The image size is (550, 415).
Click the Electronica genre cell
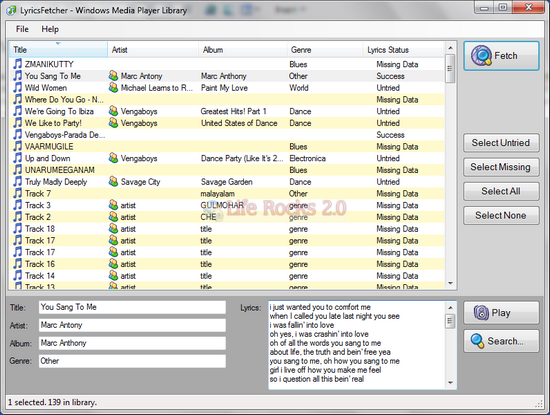[x=307, y=158]
